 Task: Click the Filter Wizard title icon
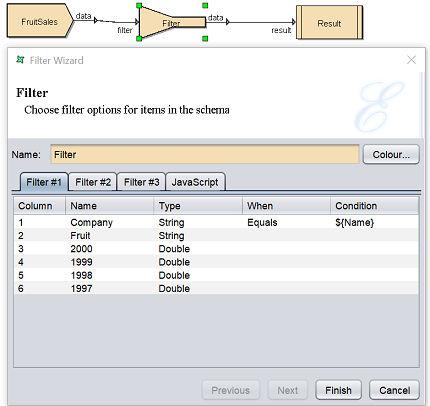click(x=20, y=60)
